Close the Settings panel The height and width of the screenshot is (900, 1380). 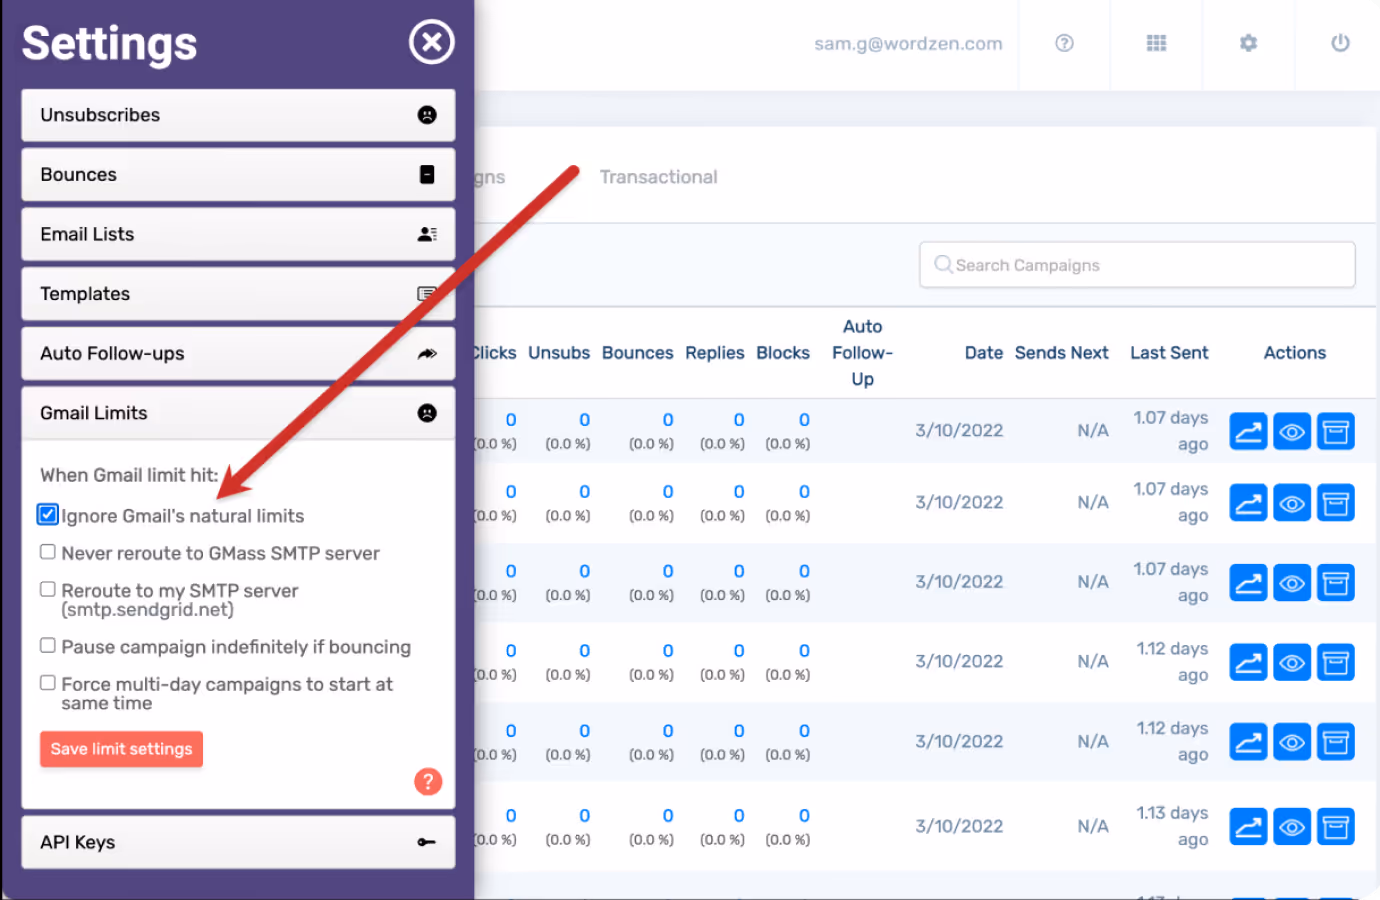click(431, 42)
